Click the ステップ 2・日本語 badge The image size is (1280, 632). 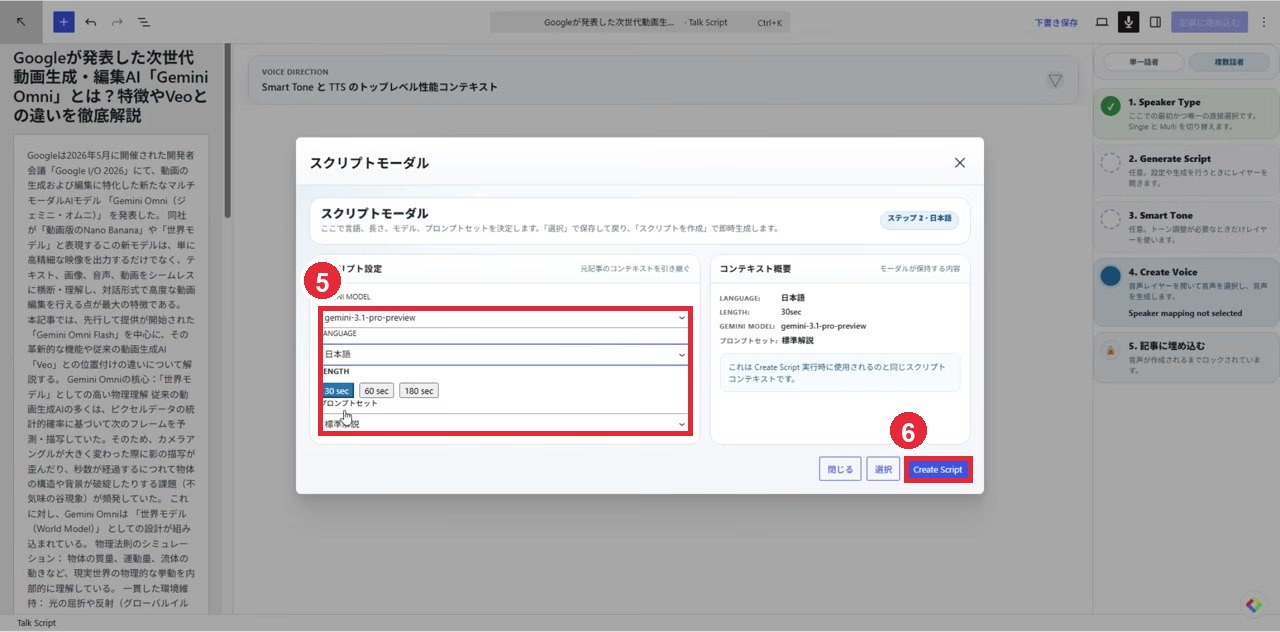tap(919, 218)
